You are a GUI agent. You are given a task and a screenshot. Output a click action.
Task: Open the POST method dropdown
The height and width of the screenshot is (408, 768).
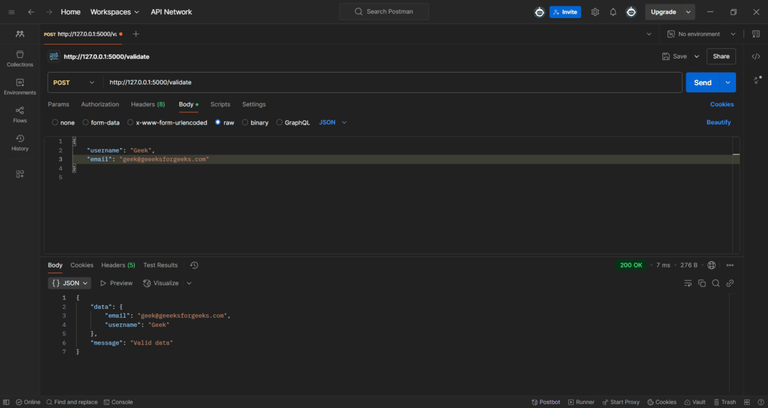click(x=75, y=82)
